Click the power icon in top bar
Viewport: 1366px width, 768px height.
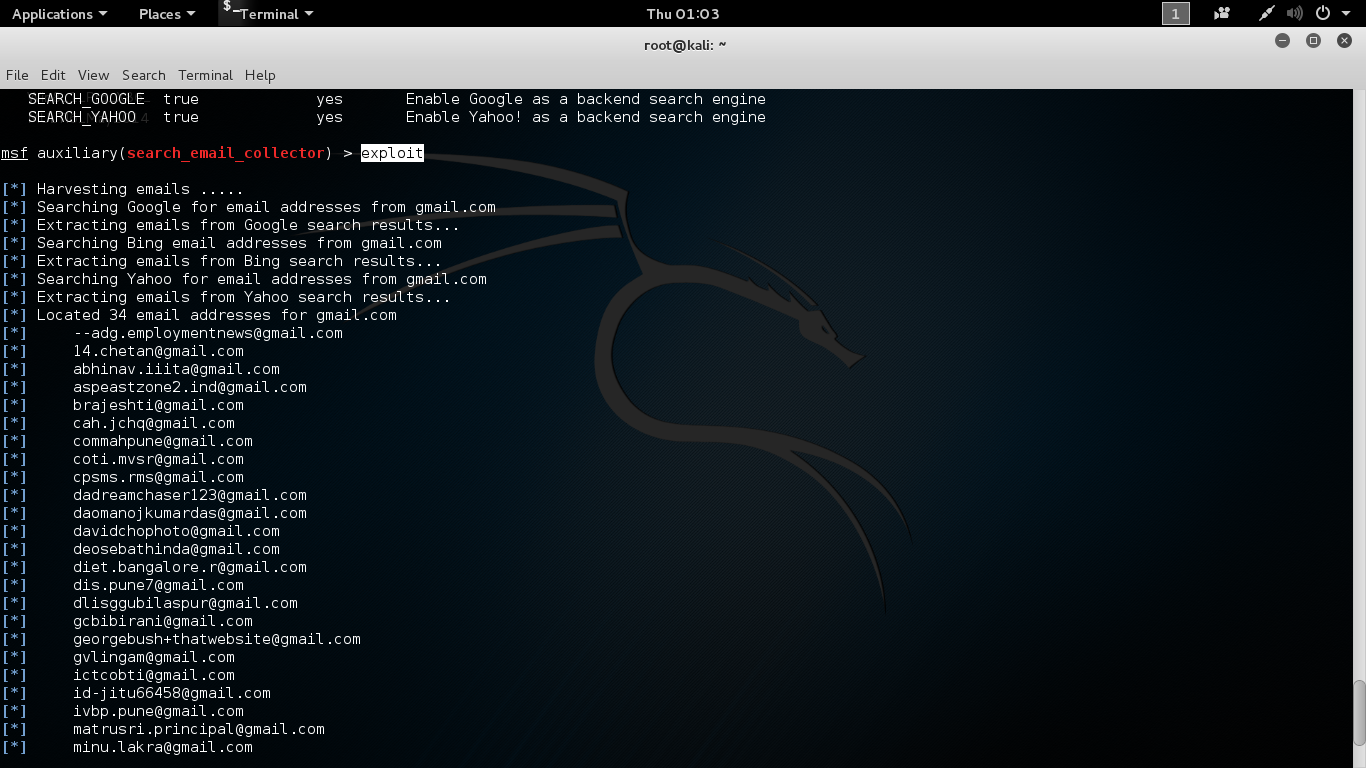click(1323, 14)
